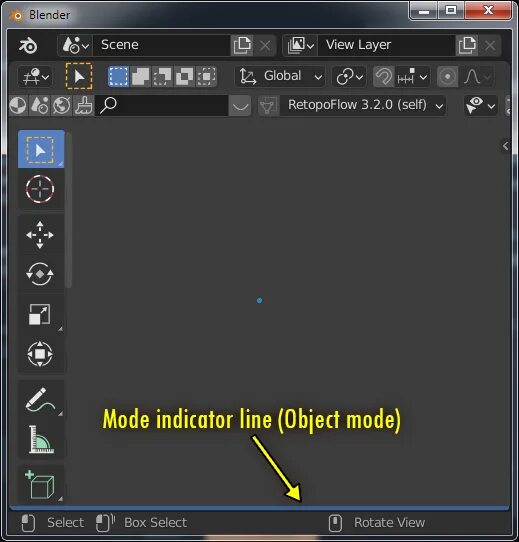
Task: Toggle snapping magnet icon
Action: 383,76
